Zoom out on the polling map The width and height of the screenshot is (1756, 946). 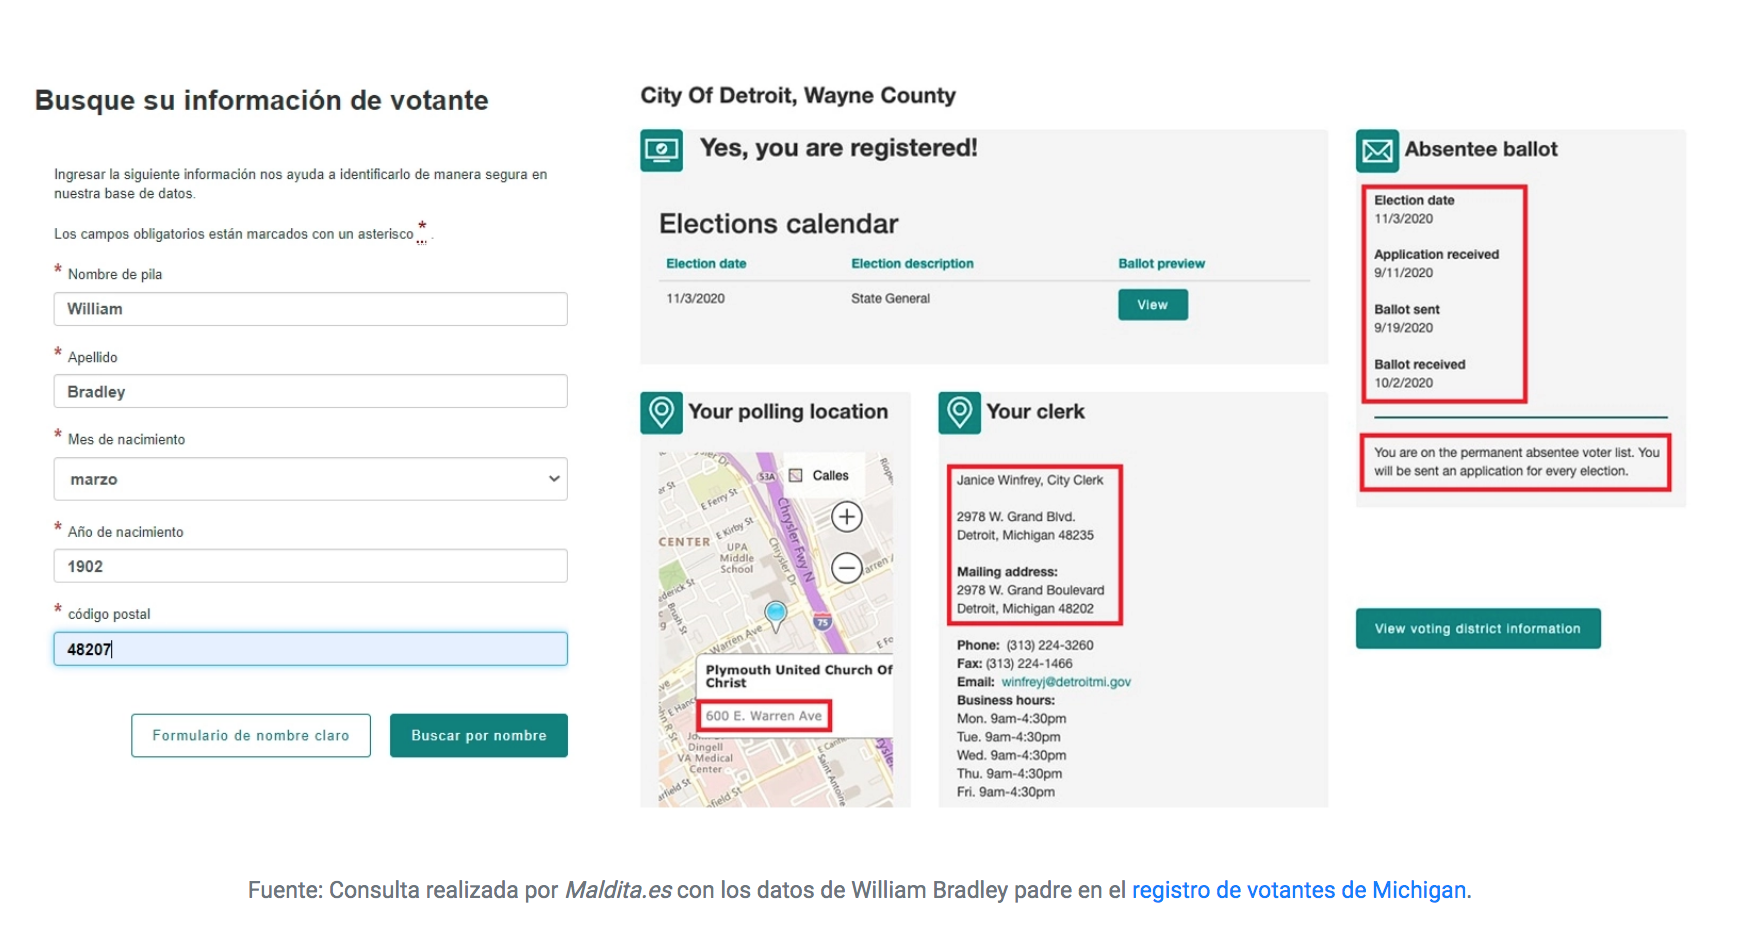pyautogui.click(x=847, y=568)
